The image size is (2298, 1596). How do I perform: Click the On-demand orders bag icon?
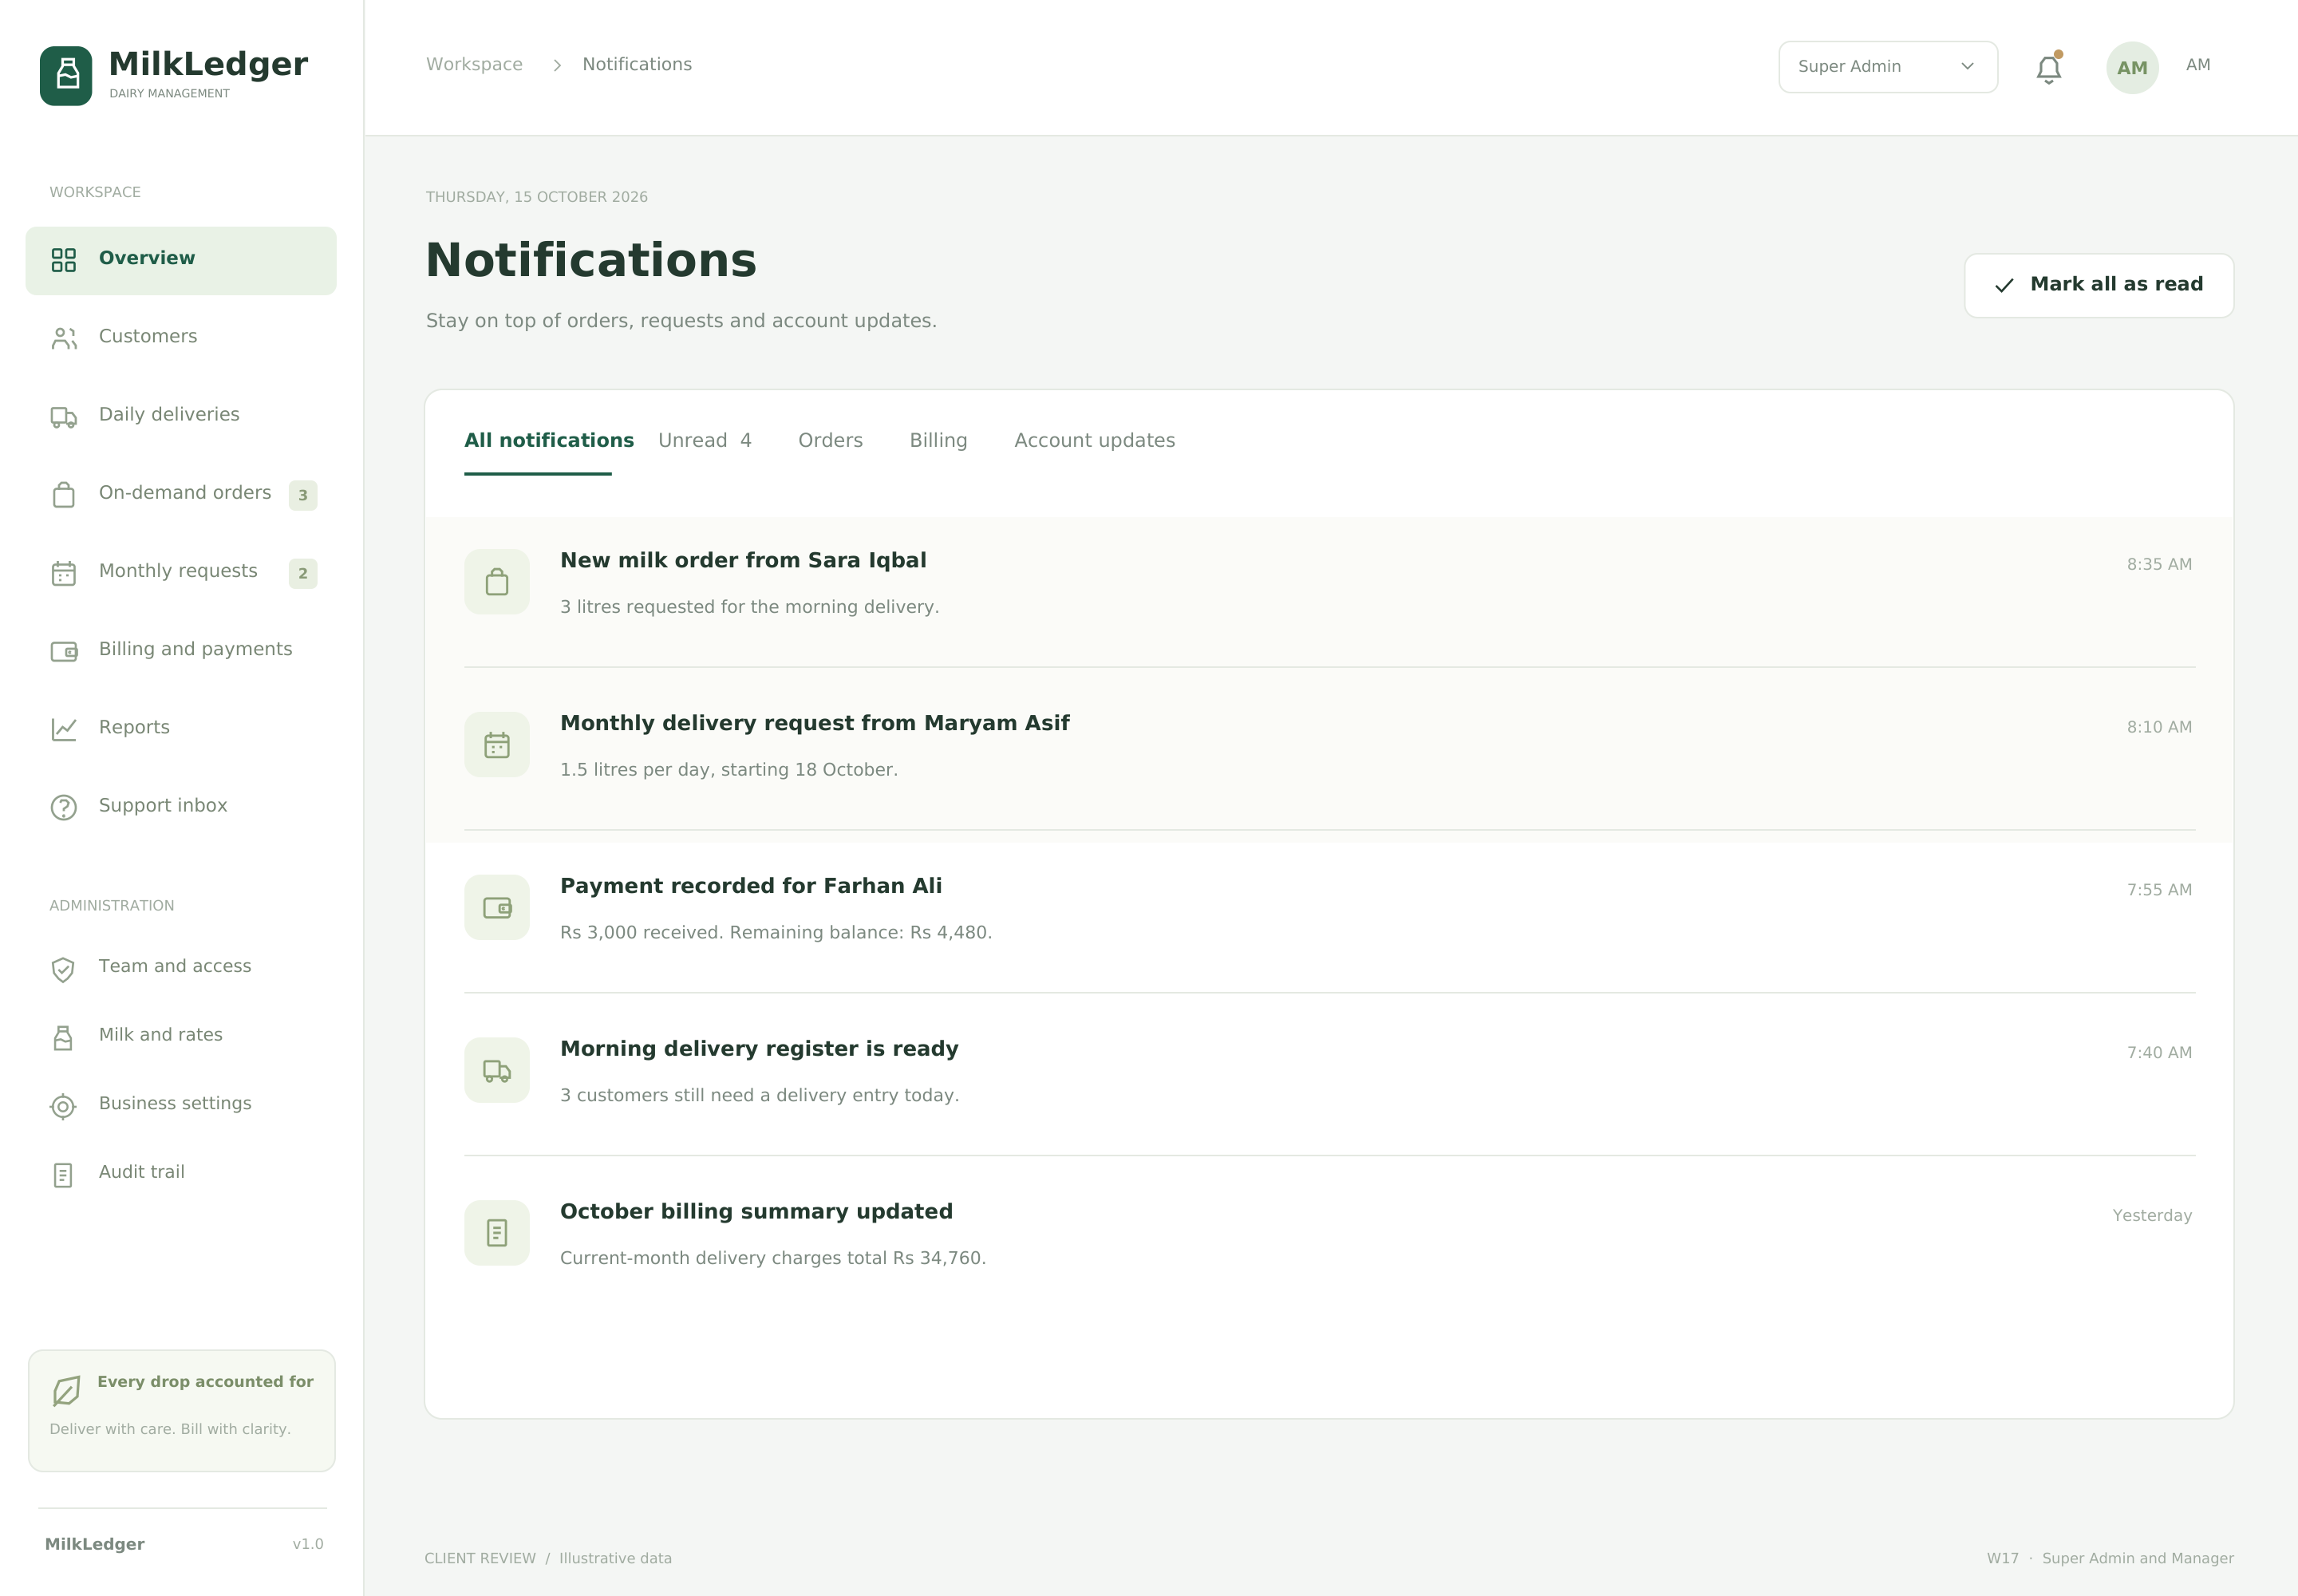tap(64, 495)
